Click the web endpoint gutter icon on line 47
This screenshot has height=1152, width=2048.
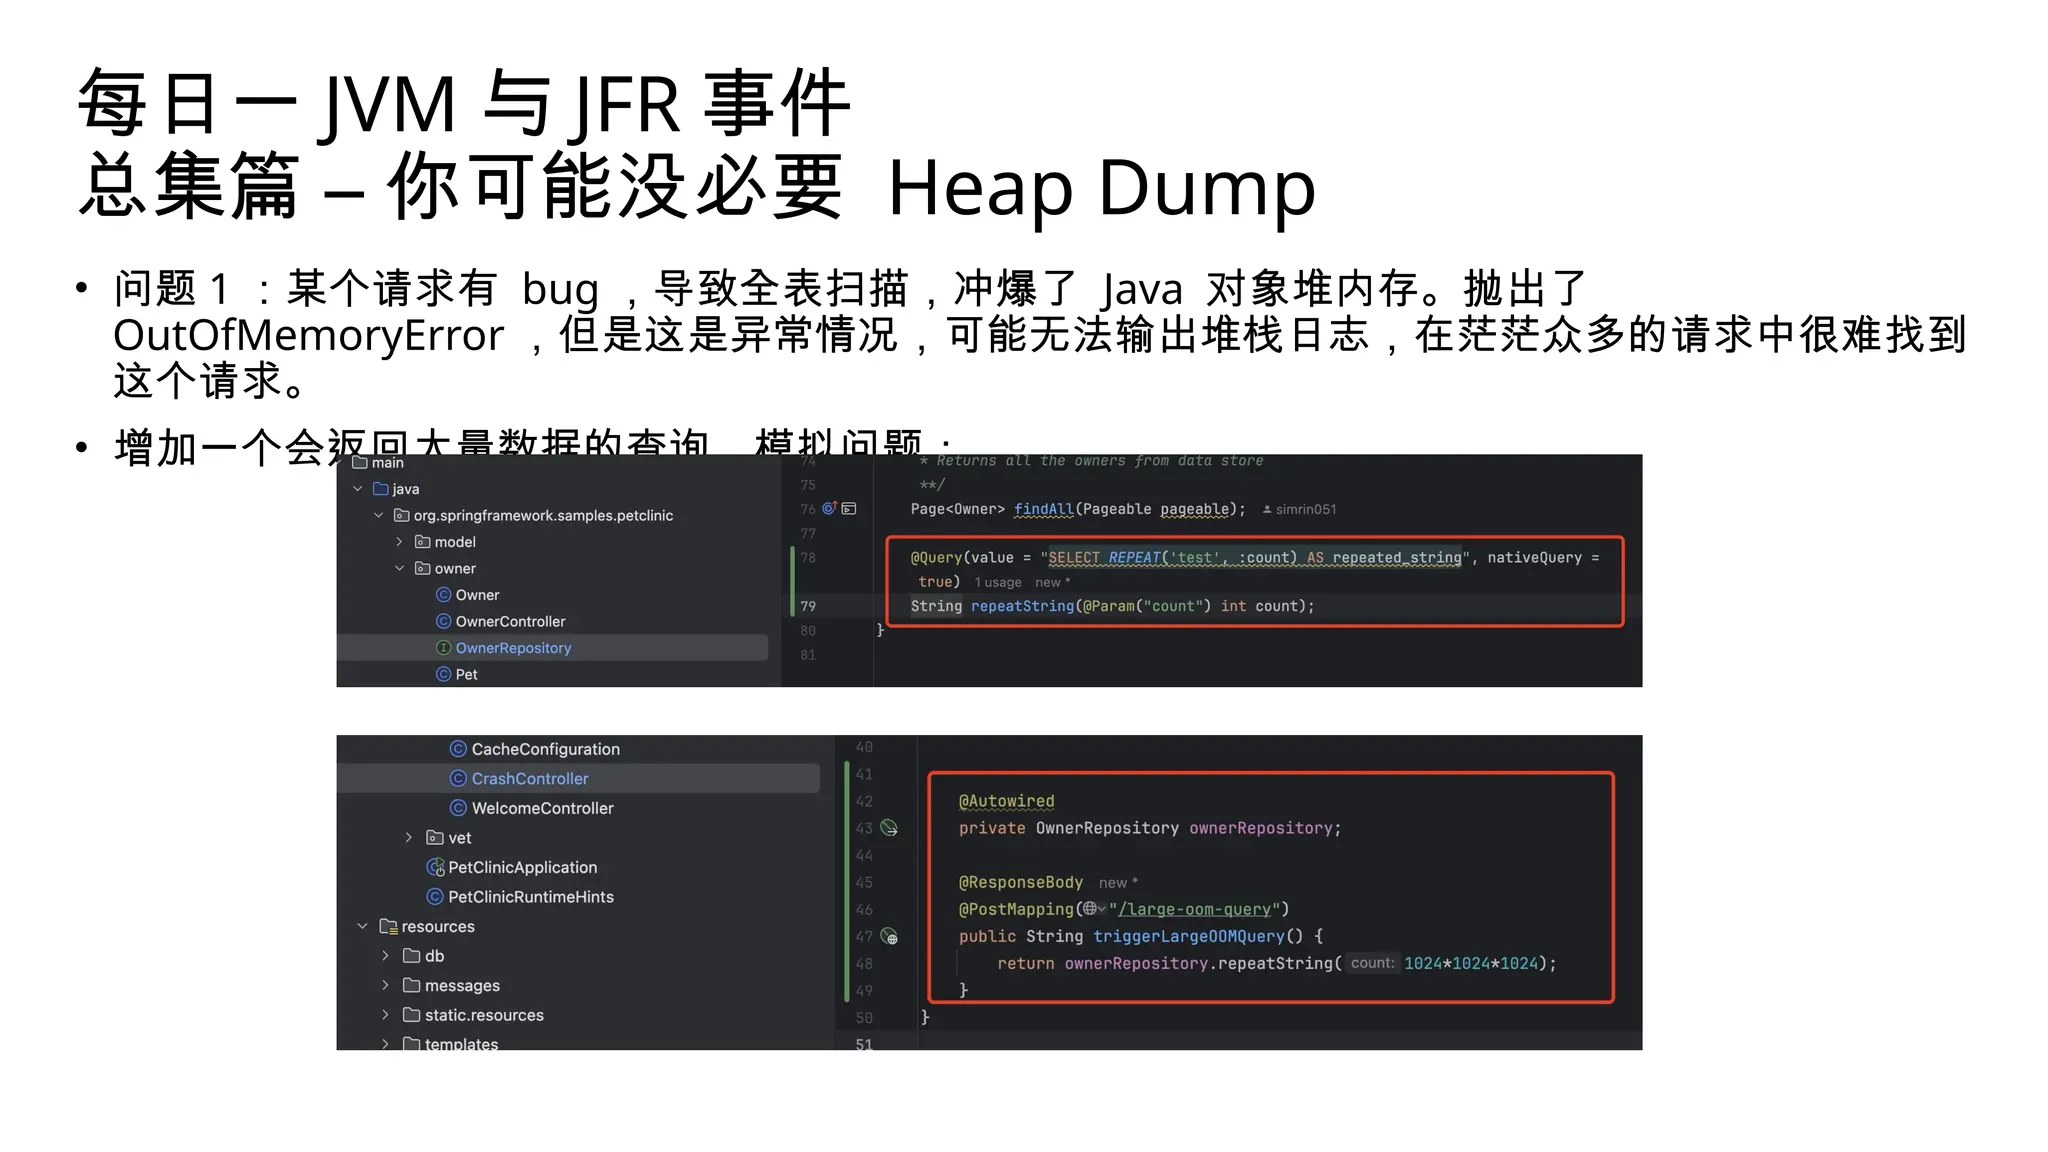888,937
